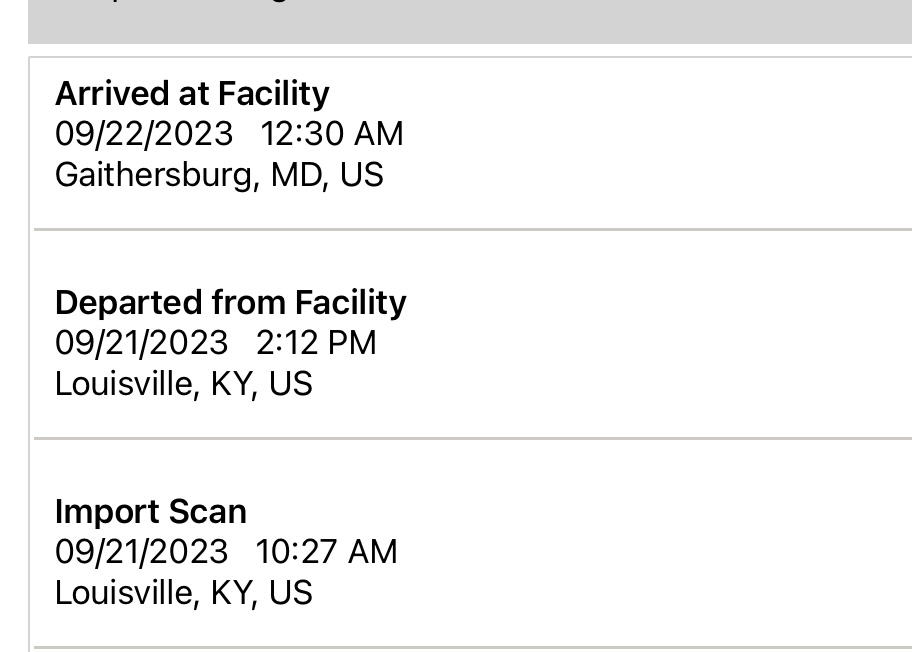Select the 2:12 PM departure time

click(316, 343)
